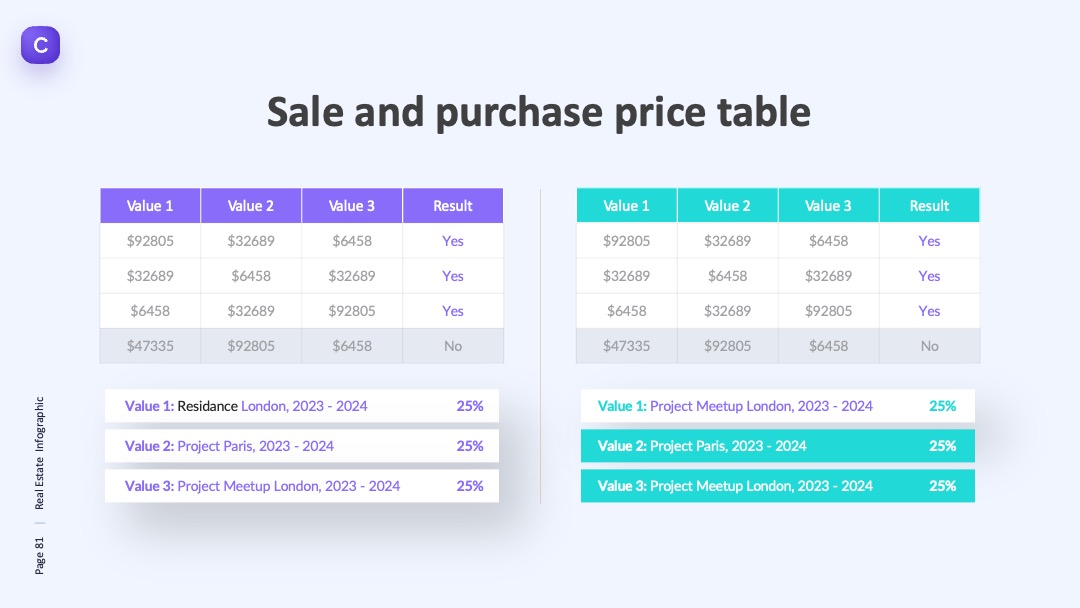Select the slide title Sale and purchase price table
Viewport: 1080px width, 608px height.
coord(539,112)
